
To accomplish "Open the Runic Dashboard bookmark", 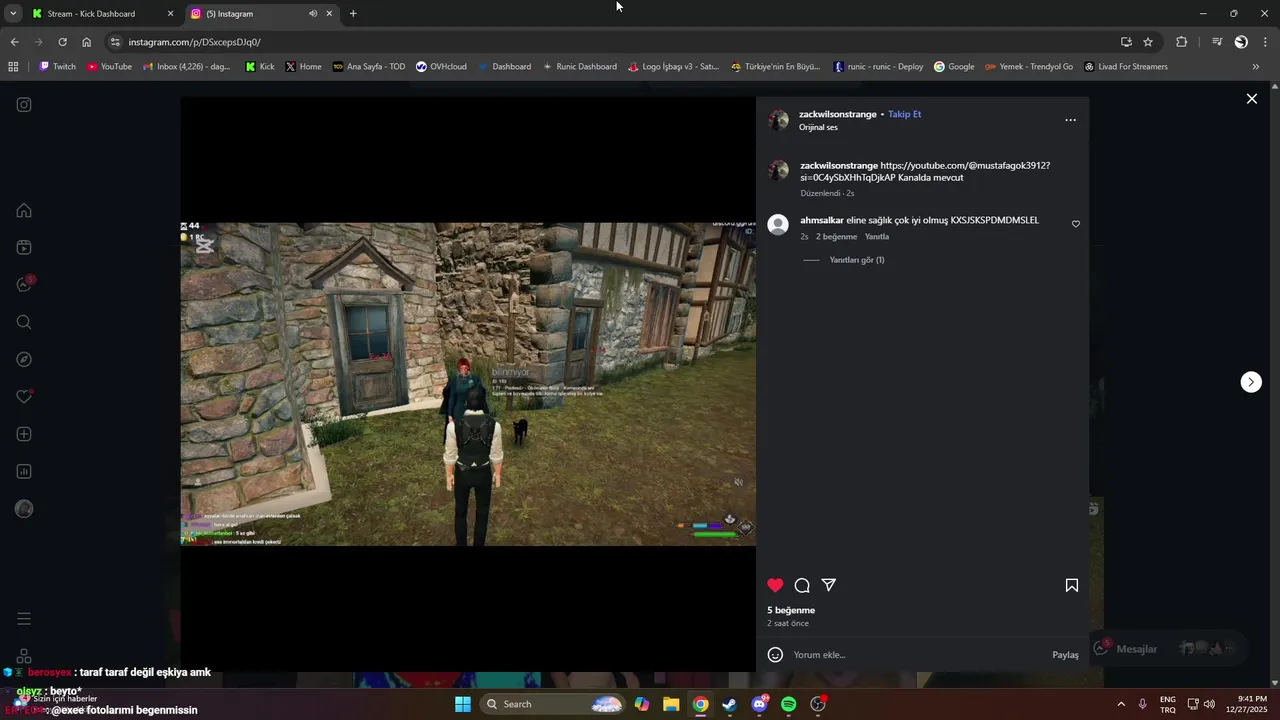I will point(579,67).
